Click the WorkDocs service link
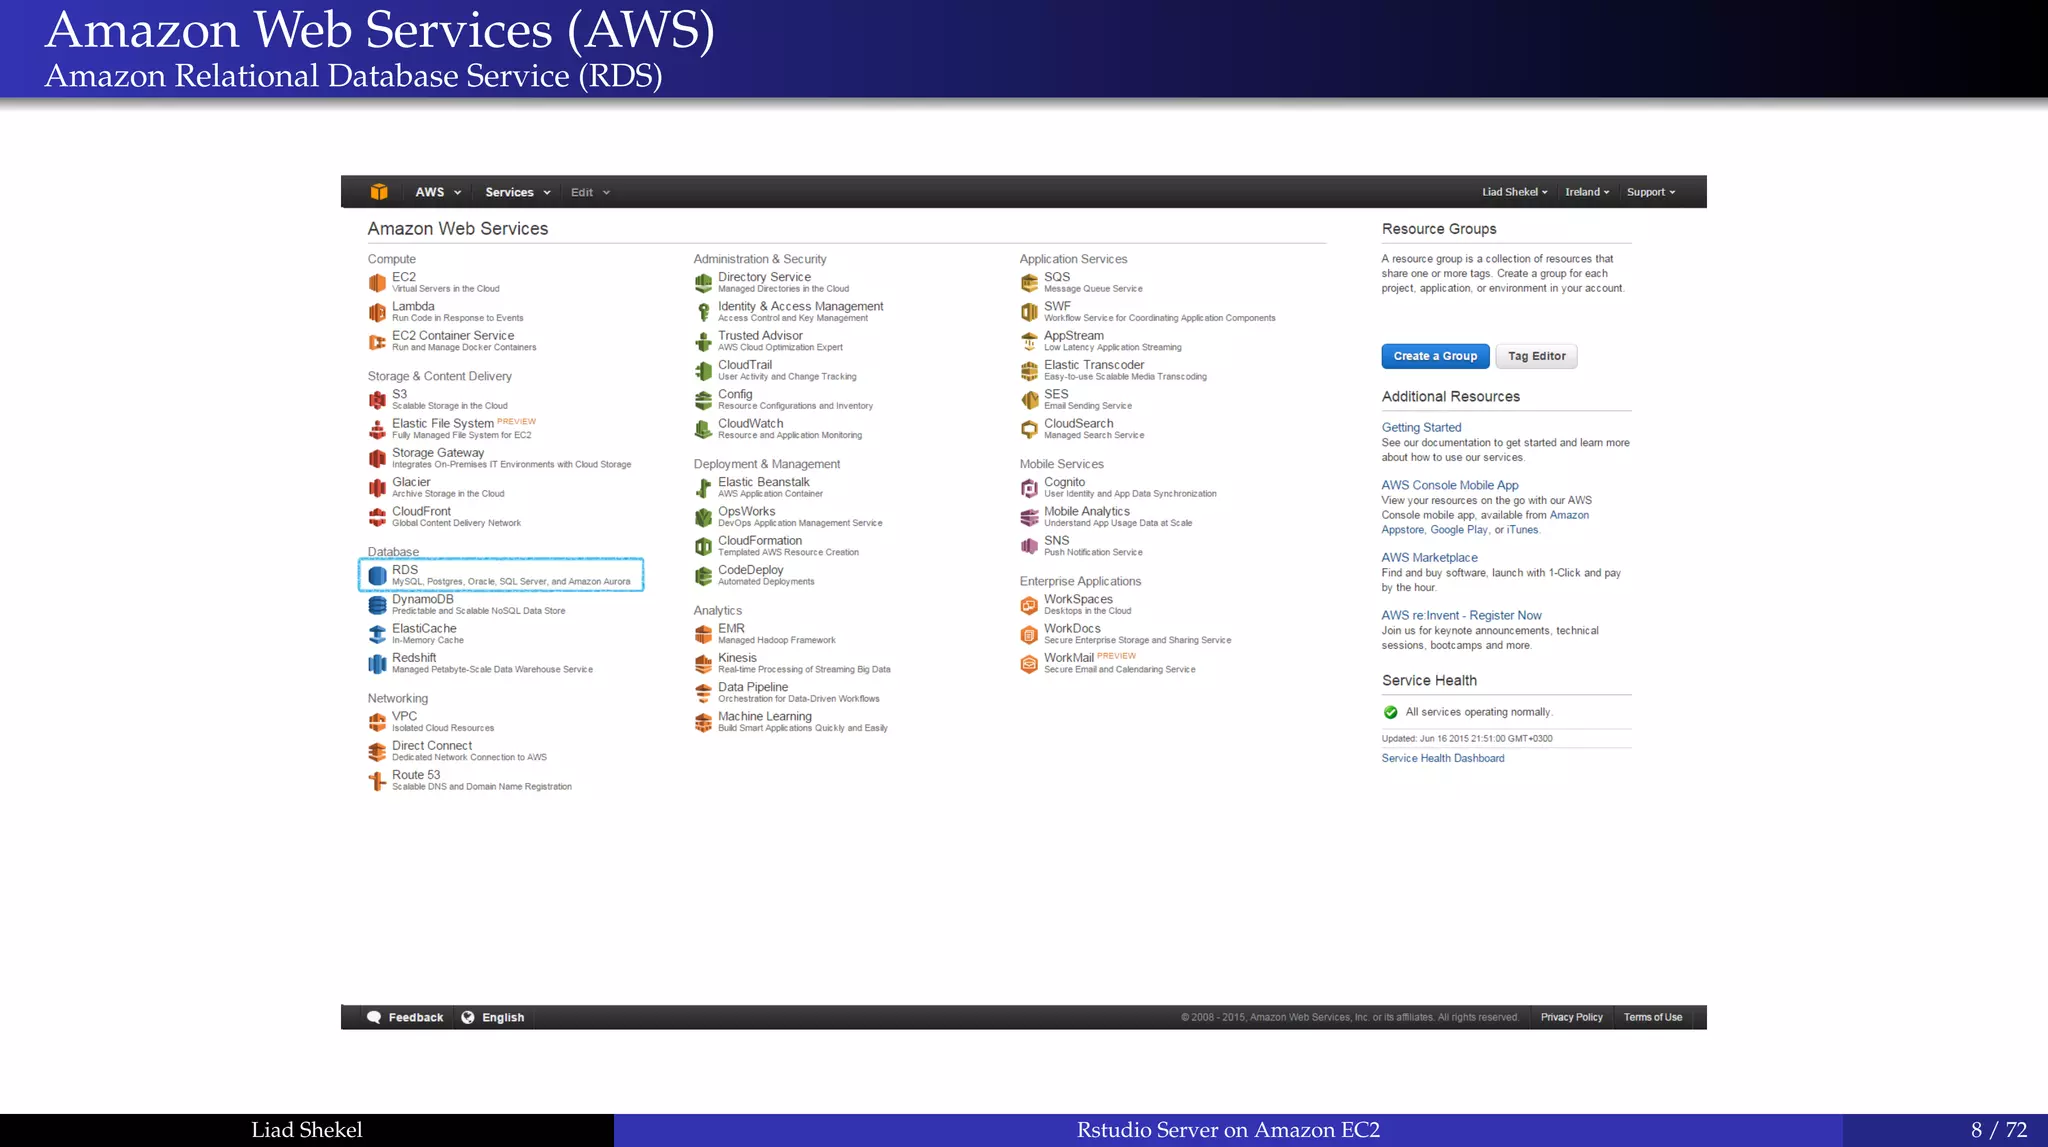 point(1127,634)
